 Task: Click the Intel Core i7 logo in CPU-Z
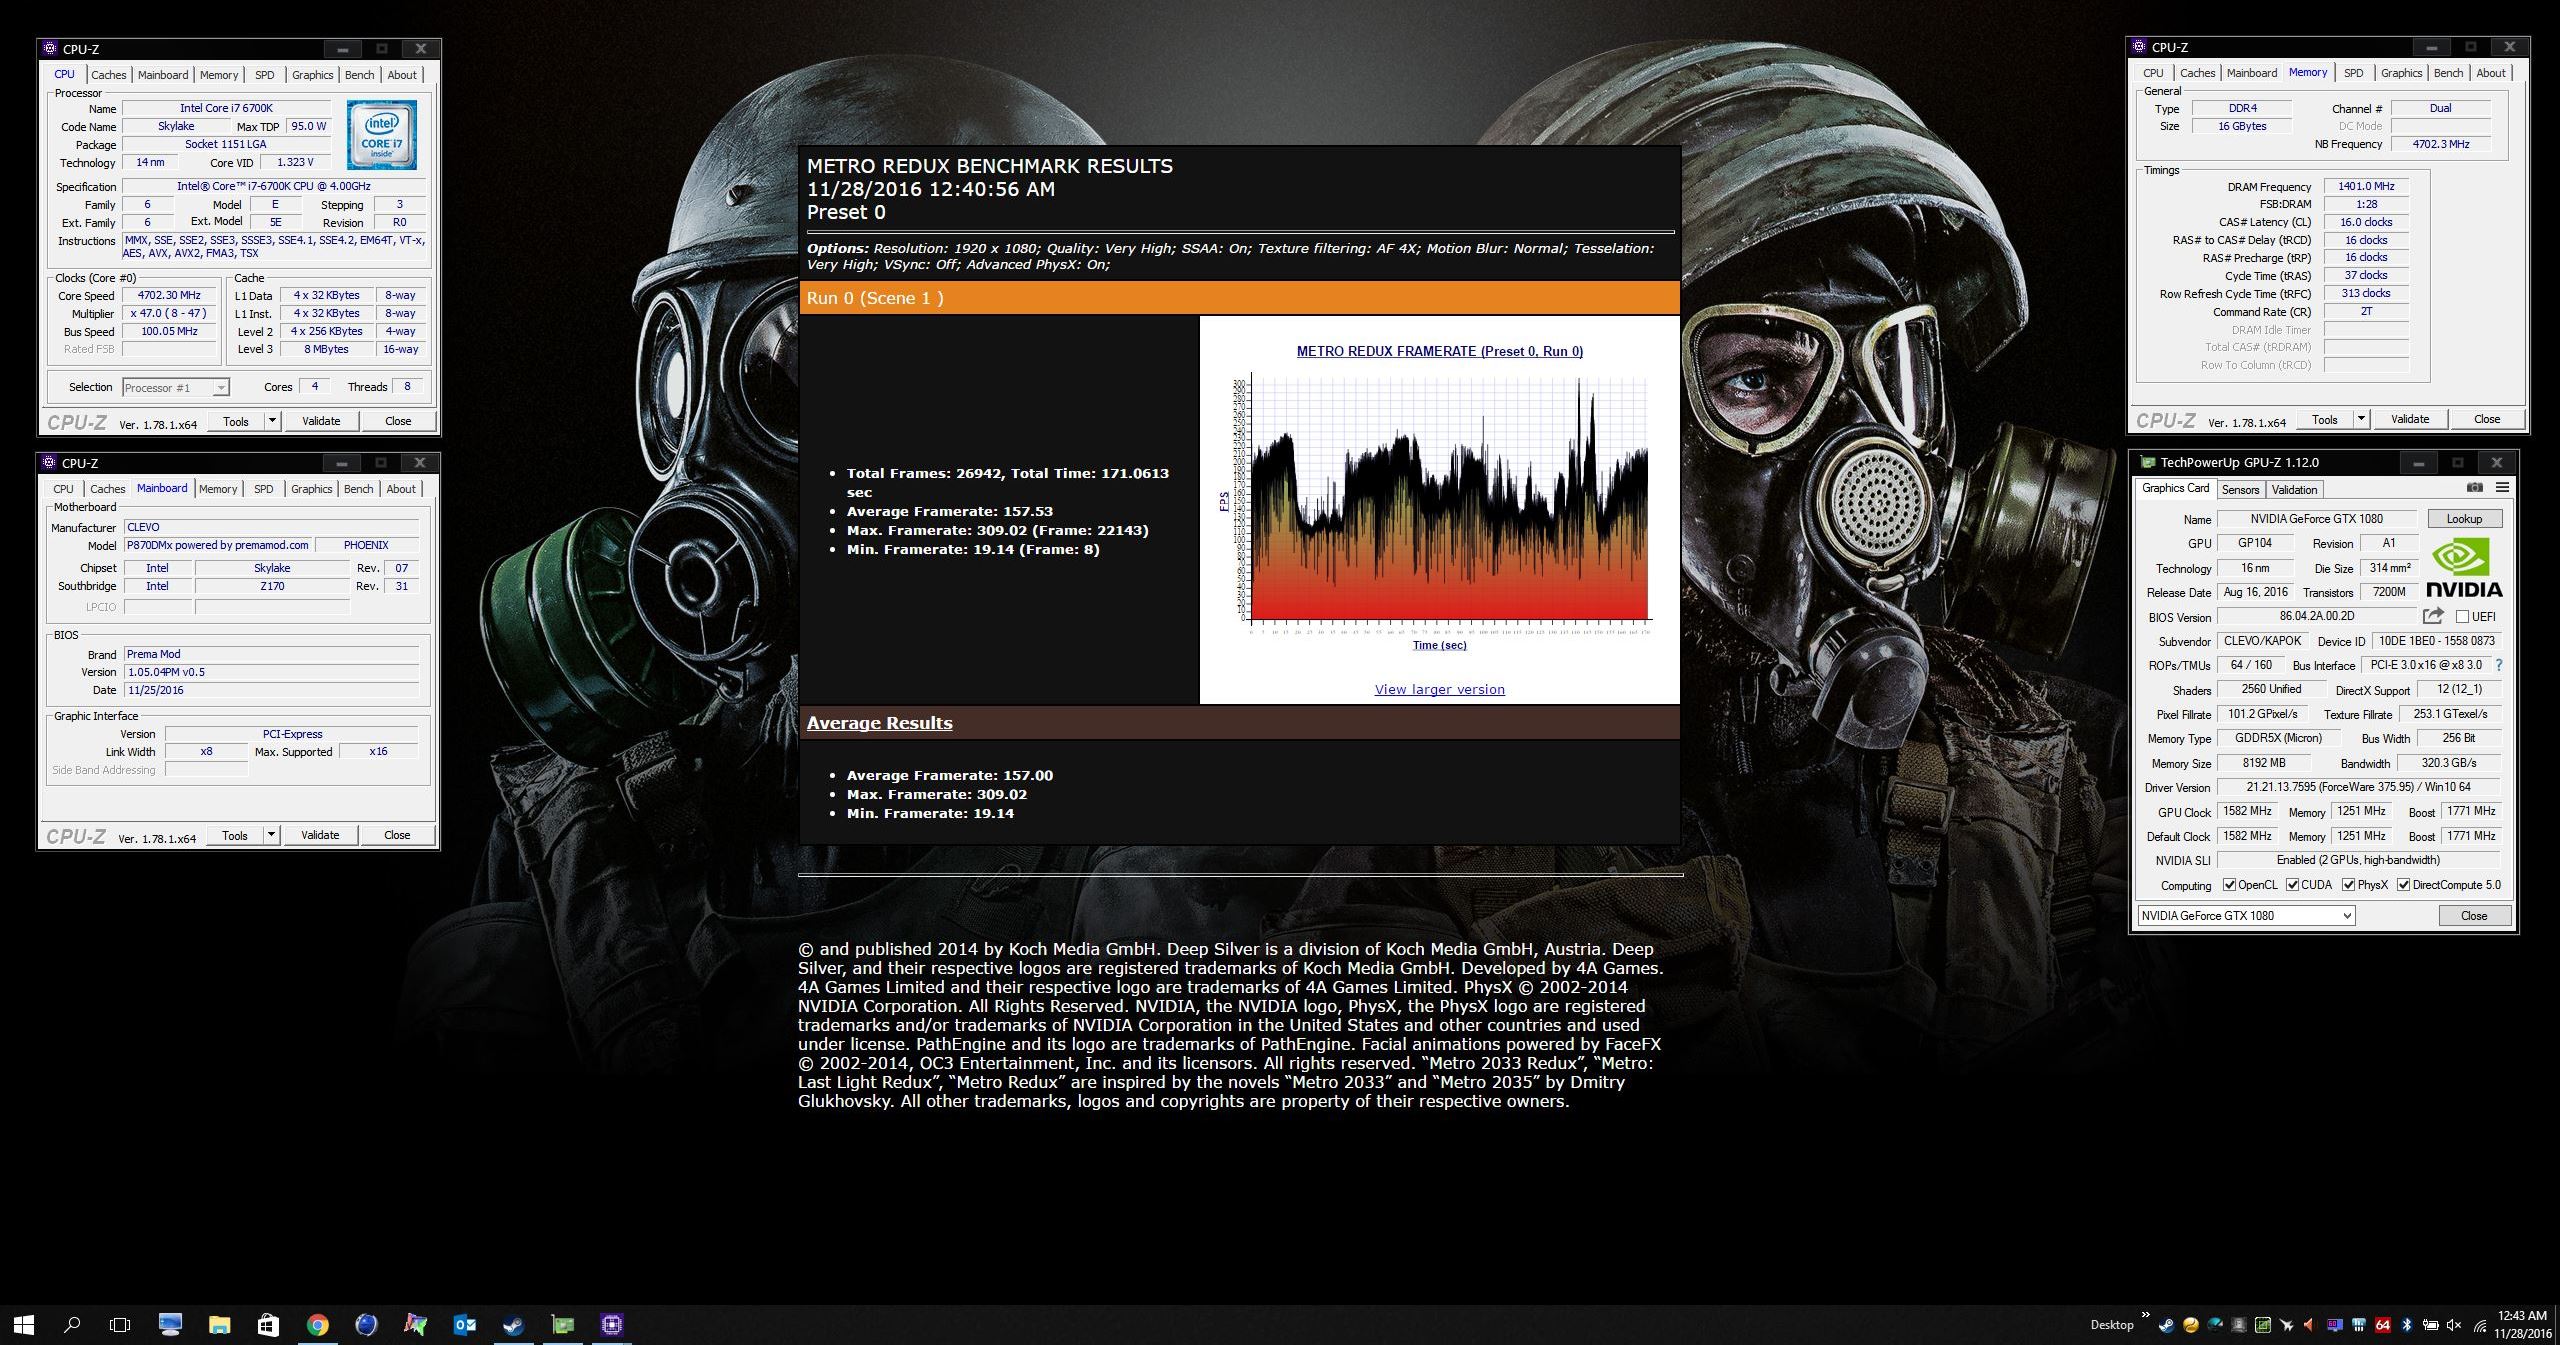[x=382, y=134]
